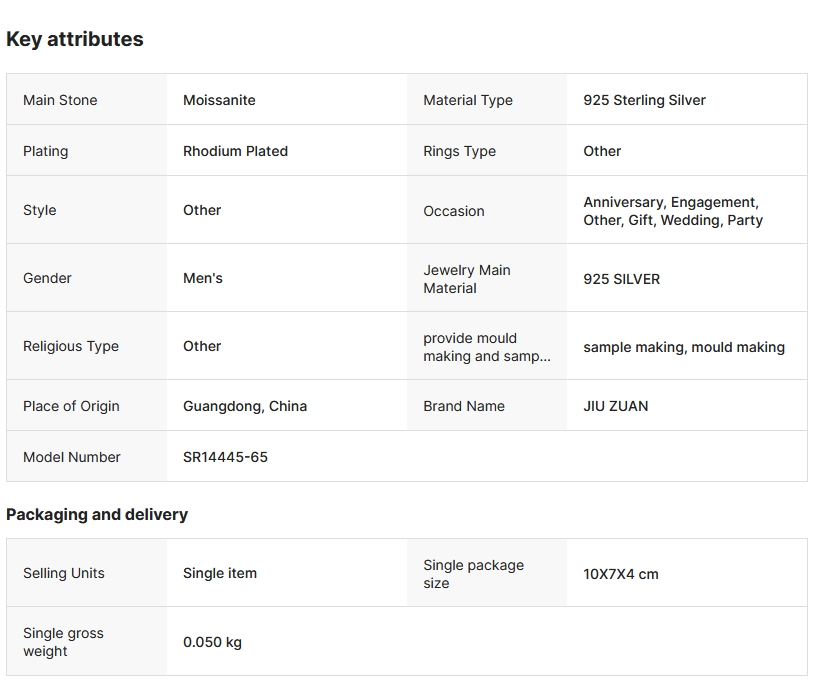The height and width of the screenshot is (680, 813).
Task: Click the Place of Origin label
Action: tap(71, 406)
